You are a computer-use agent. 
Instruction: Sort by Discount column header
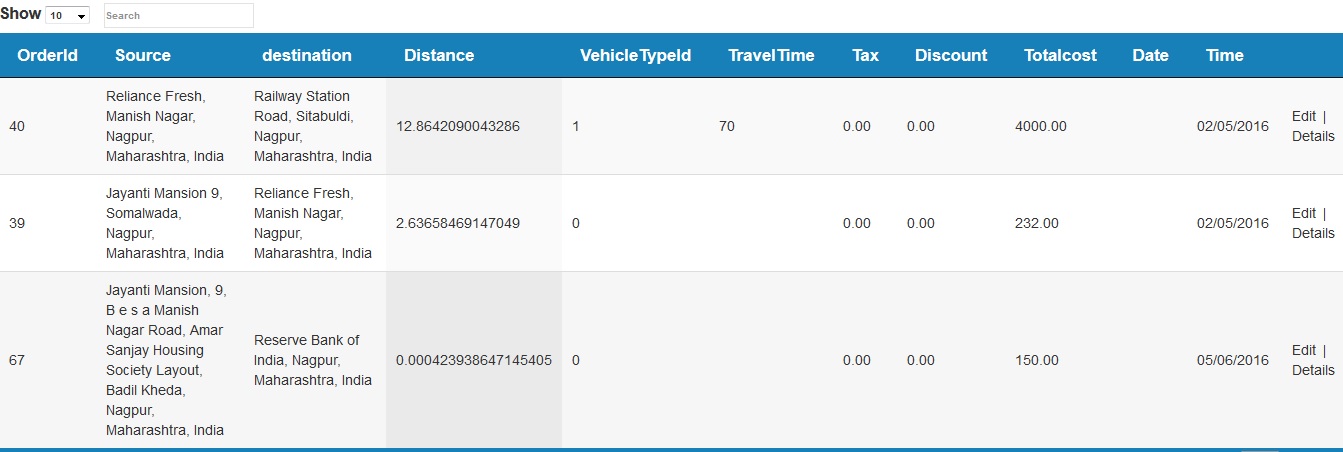pos(951,56)
